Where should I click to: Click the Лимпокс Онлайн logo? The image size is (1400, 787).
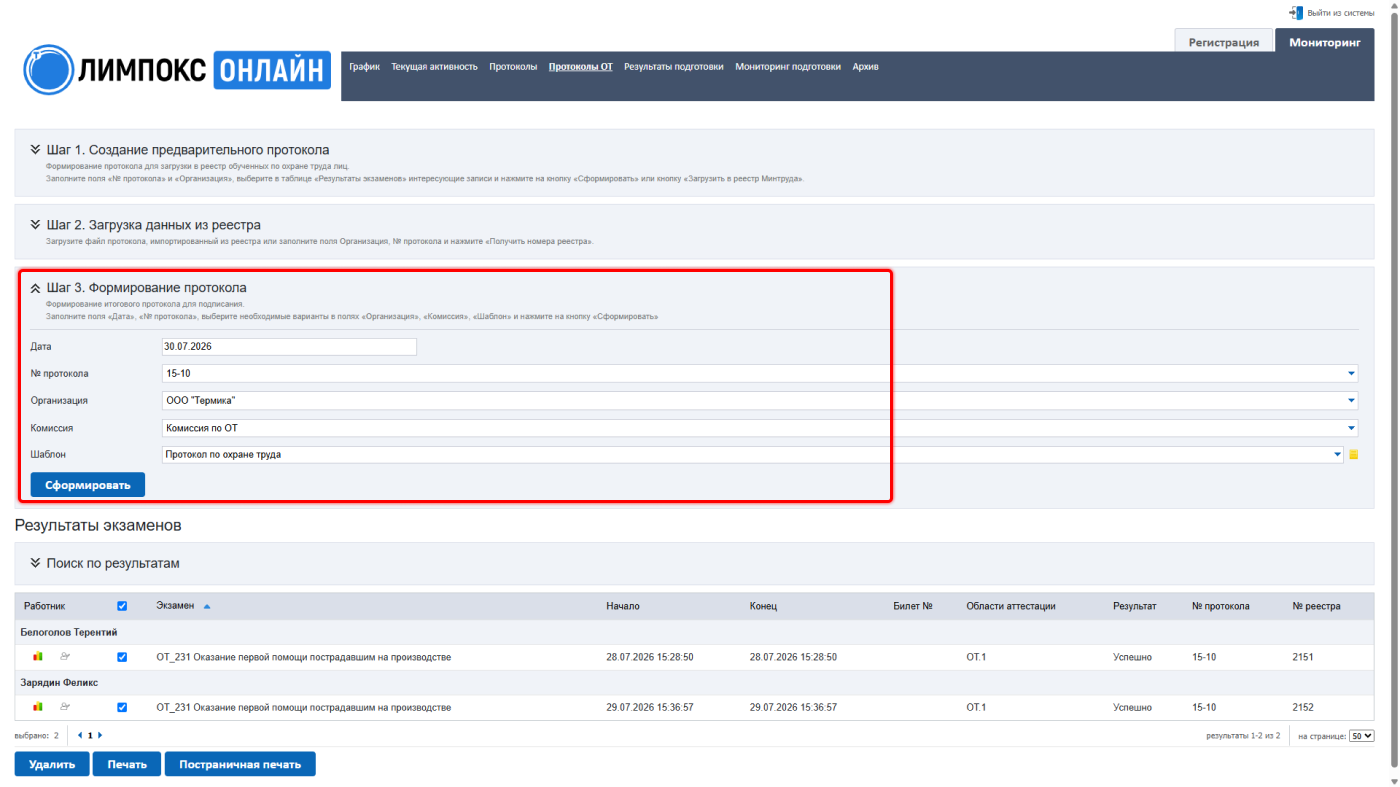tap(177, 70)
